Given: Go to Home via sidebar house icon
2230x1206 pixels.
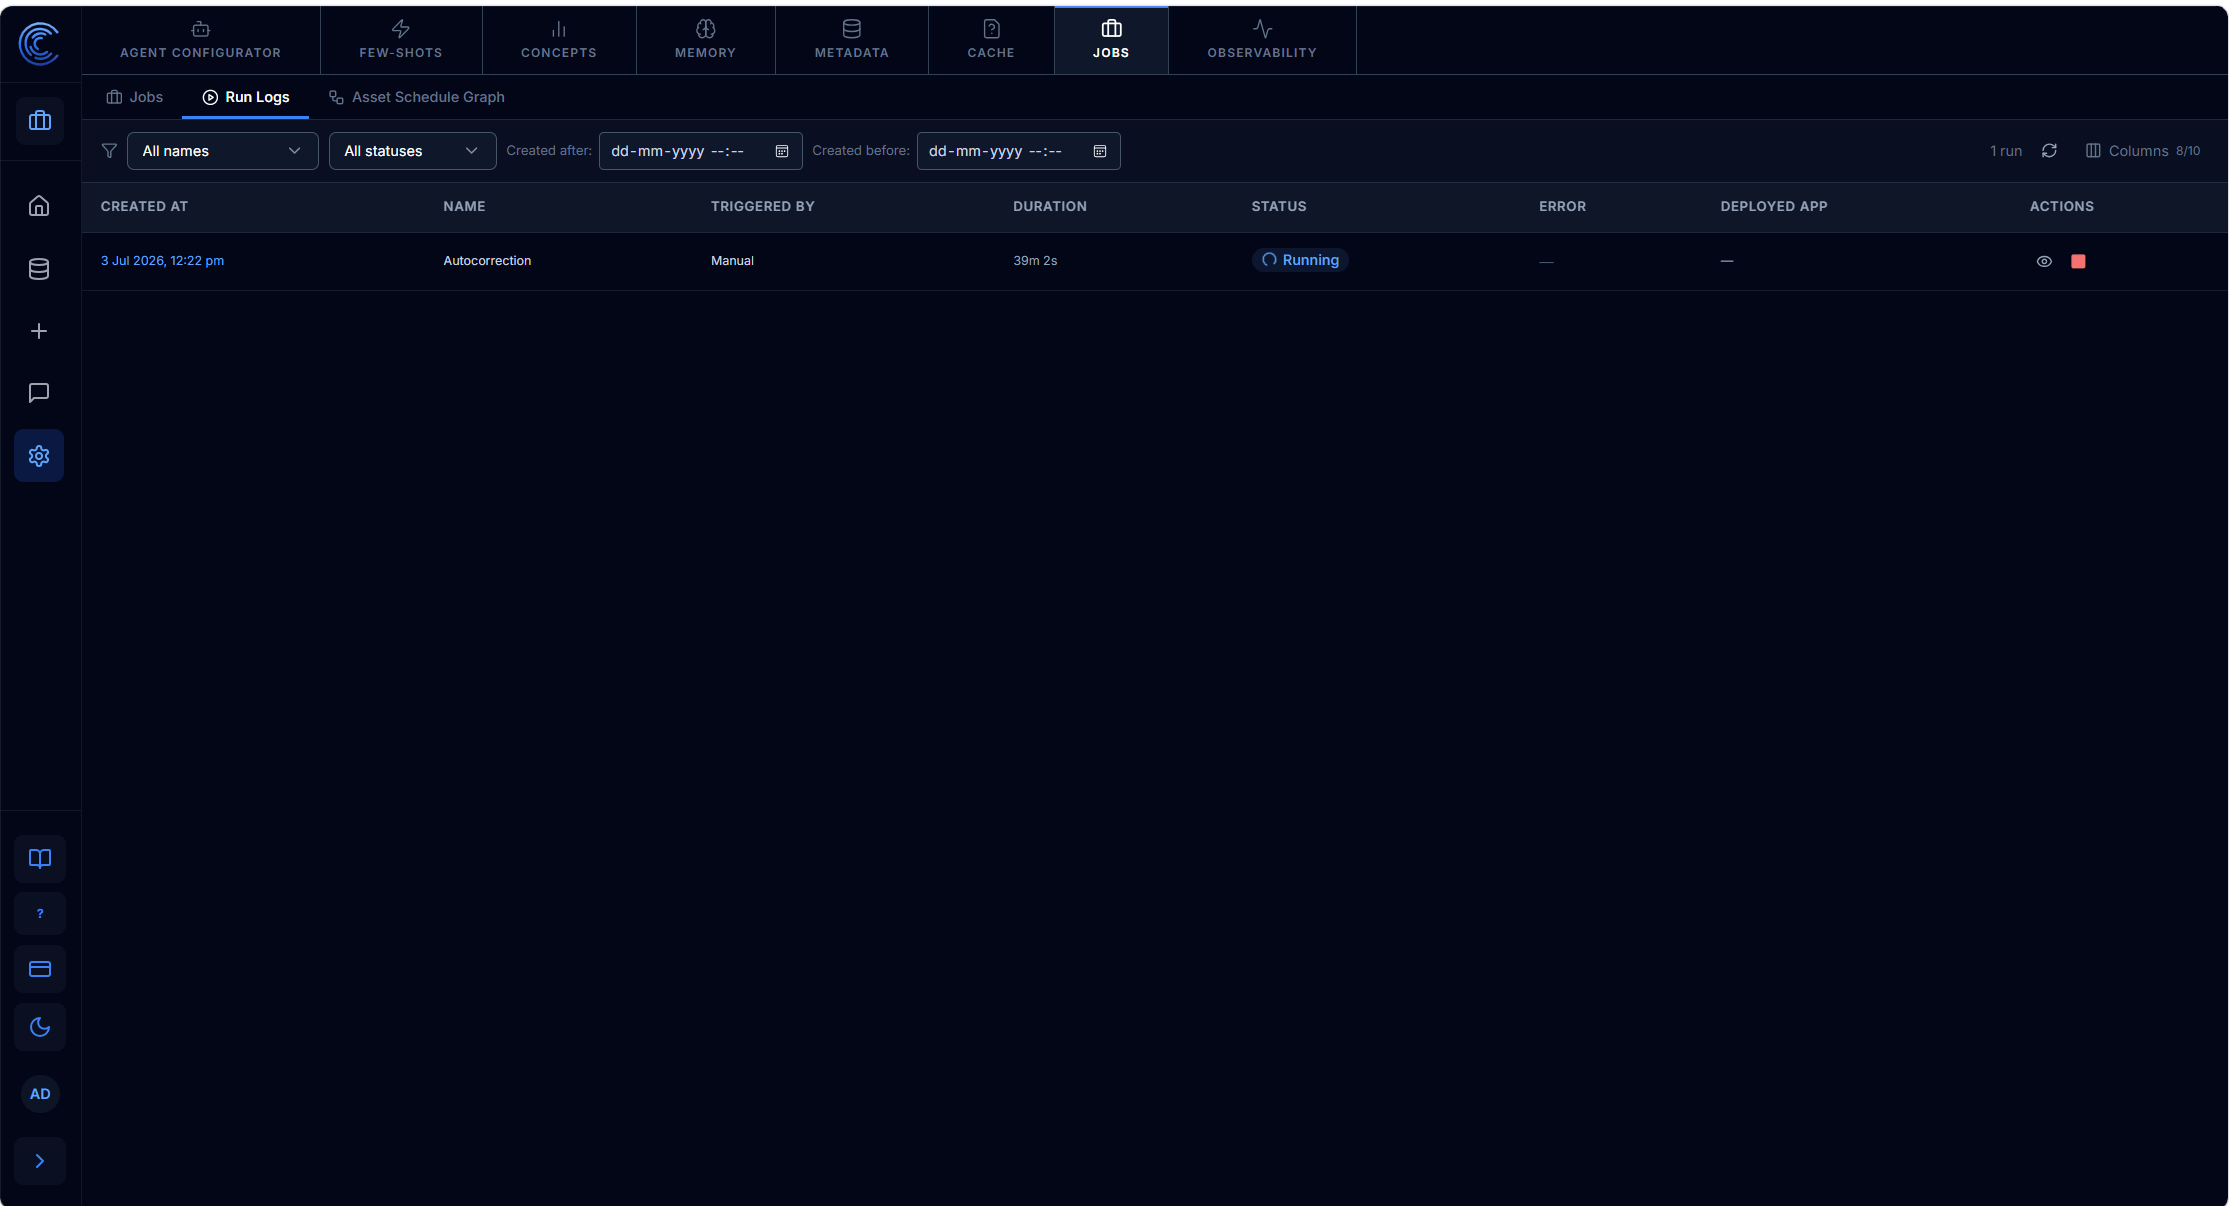Looking at the screenshot, I should tap(39, 206).
